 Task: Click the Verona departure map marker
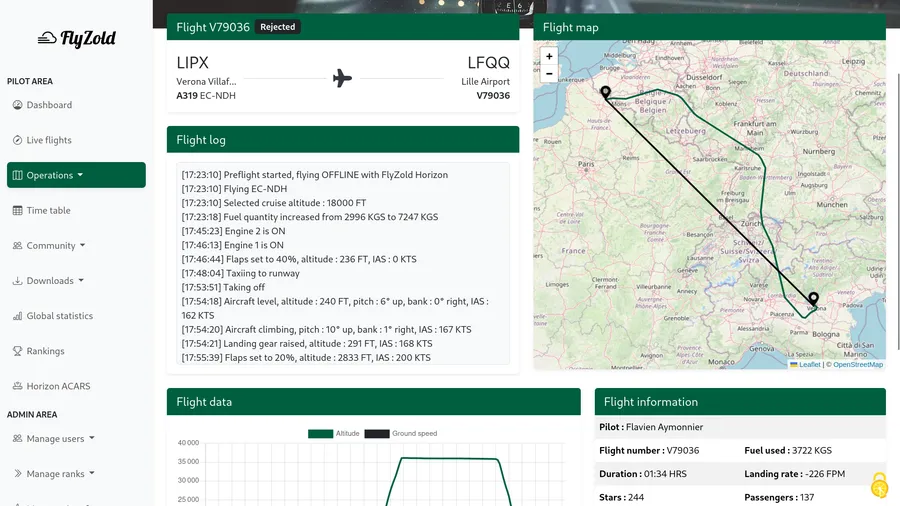point(814,300)
